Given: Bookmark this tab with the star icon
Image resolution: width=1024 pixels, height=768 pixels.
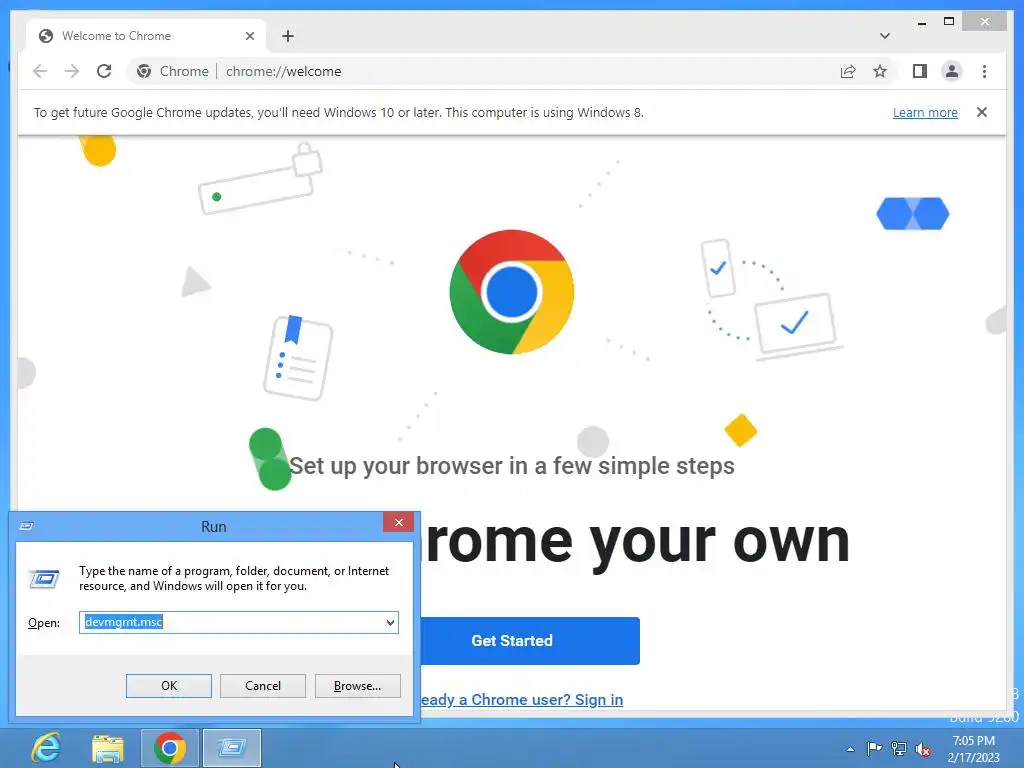Looking at the screenshot, I should 880,71.
